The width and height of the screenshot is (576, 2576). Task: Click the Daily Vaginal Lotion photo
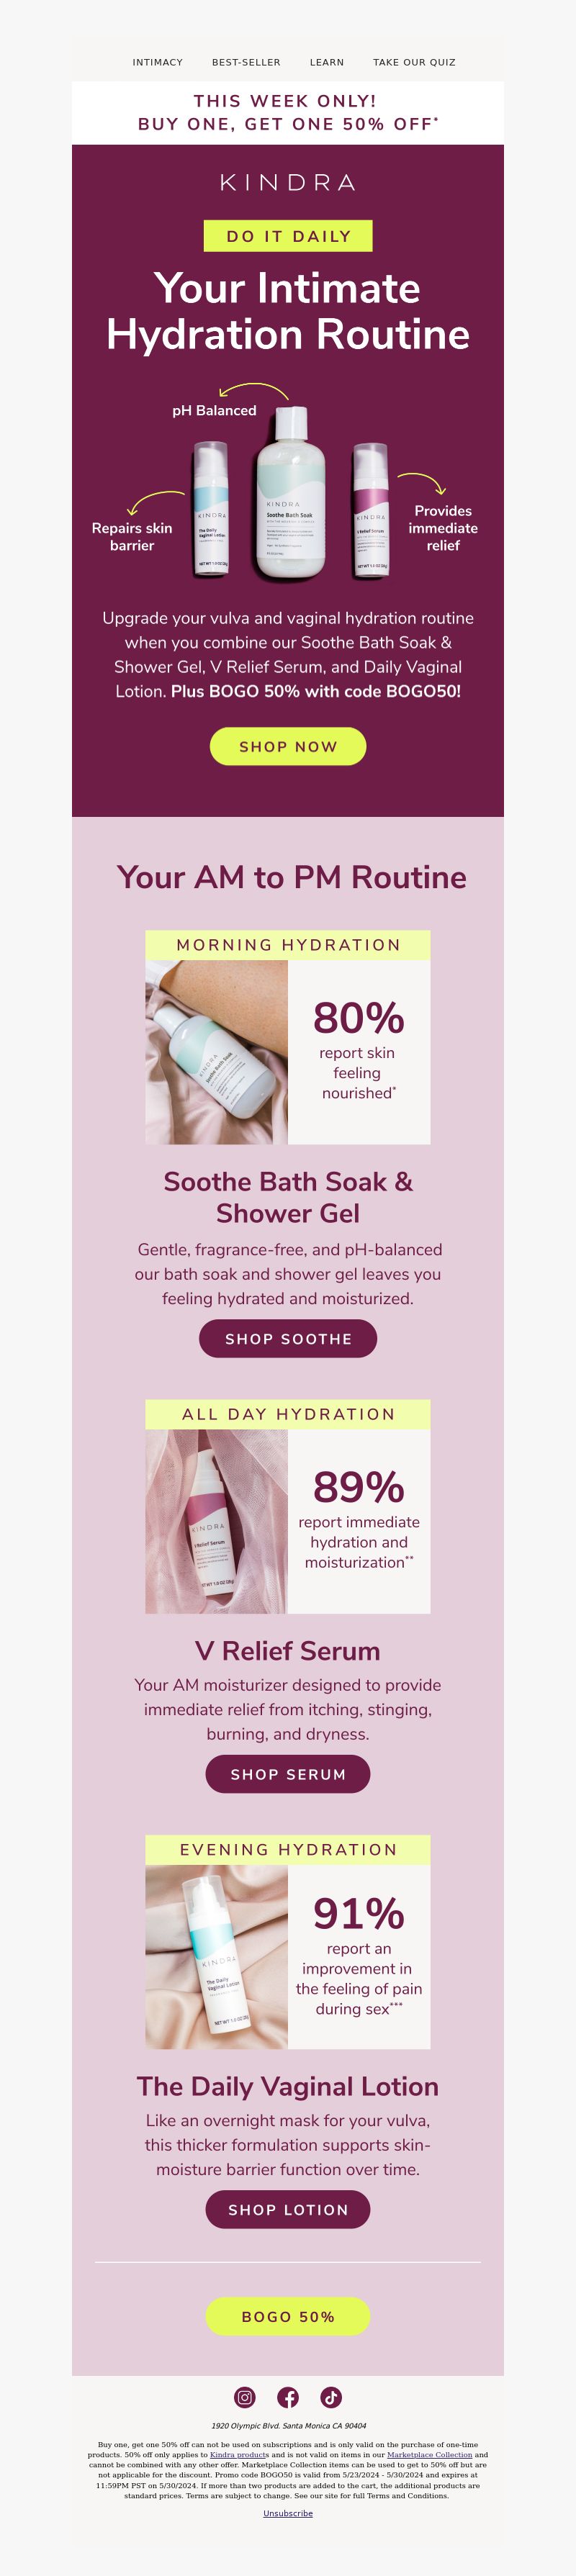pos(216,1956)
